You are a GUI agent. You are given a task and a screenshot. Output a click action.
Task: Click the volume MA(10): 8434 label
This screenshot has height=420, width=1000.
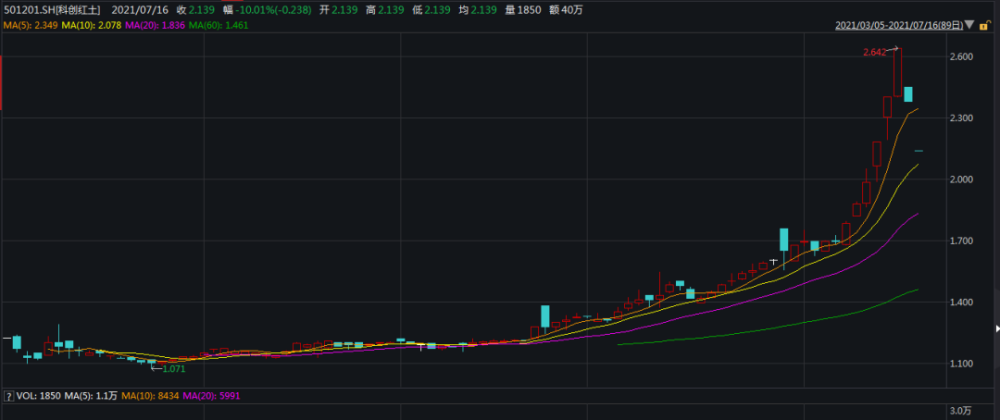point(151,396)
